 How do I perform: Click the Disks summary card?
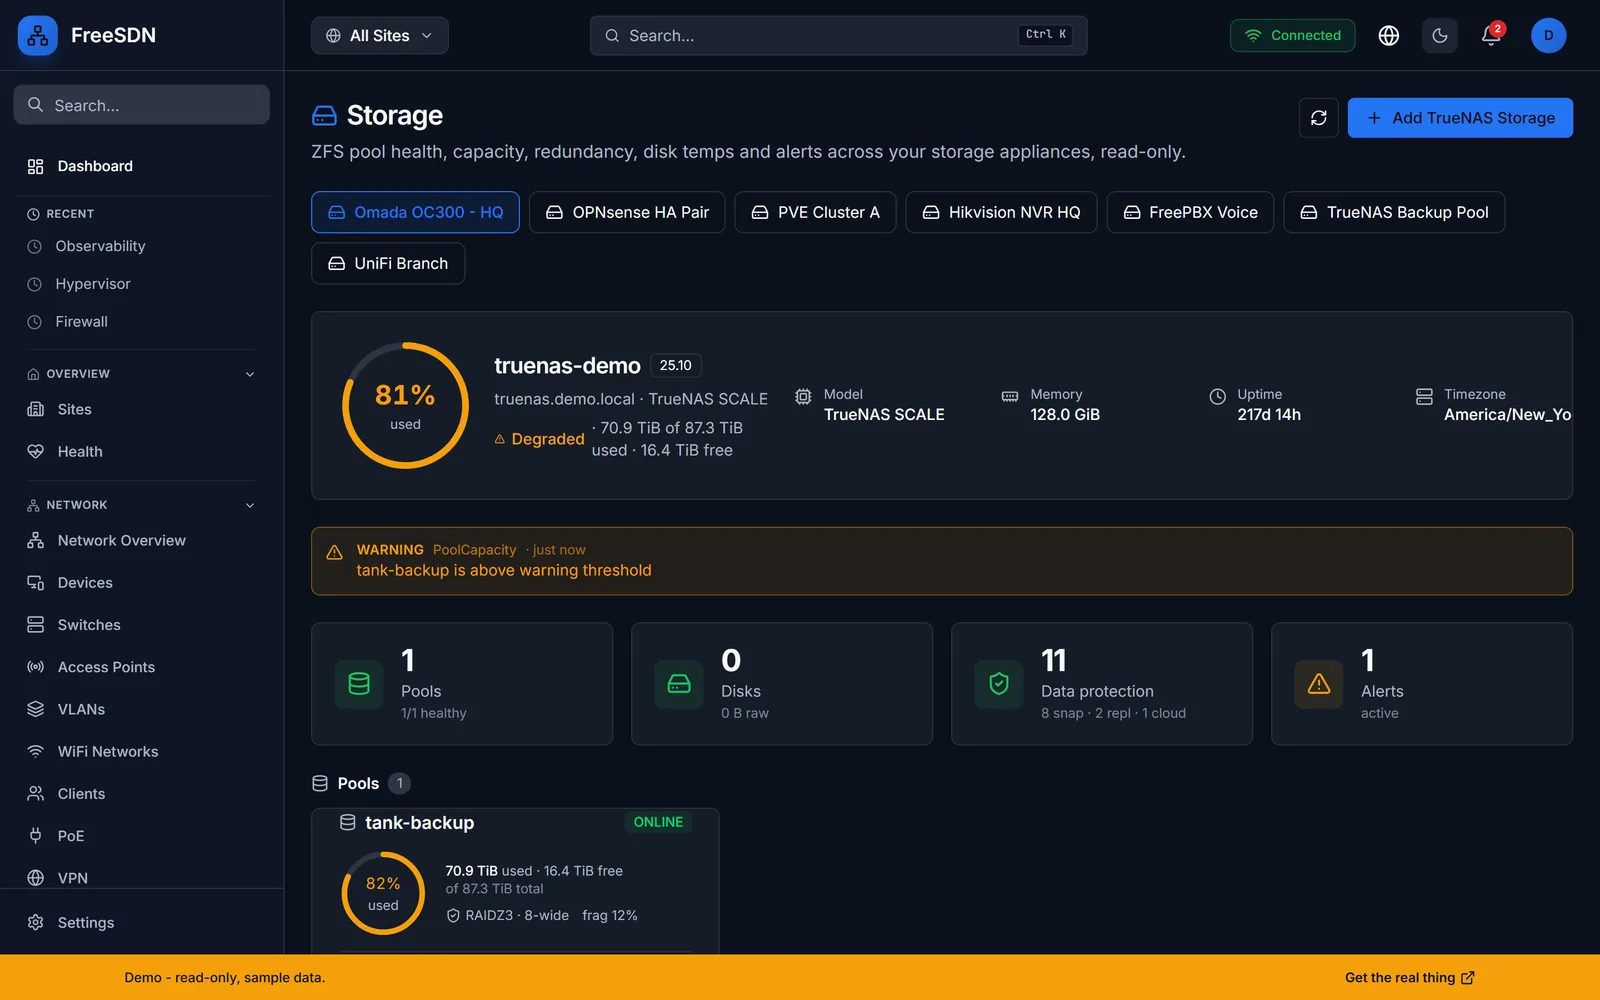pos(782,684)
